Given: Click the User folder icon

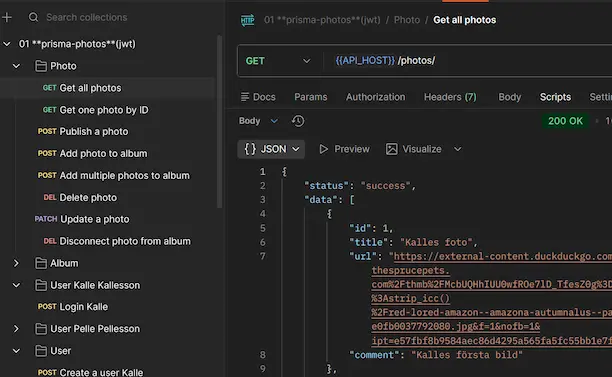Looking at the screenshot, I should [x=41, y=351].
